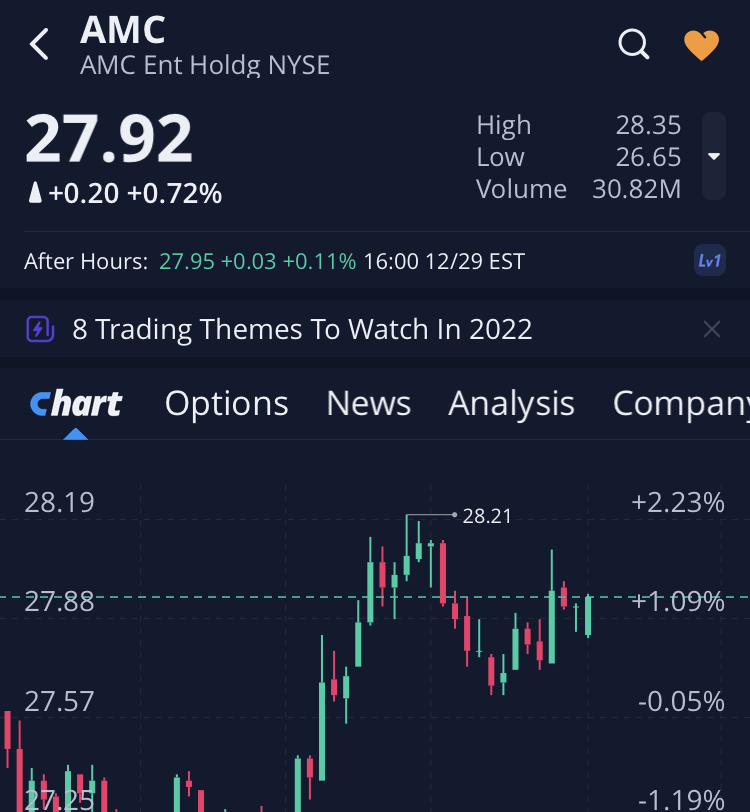This screenshot has height=812, width=750.
Task: Open the Company tab
Action: click(x=680, y=404)
